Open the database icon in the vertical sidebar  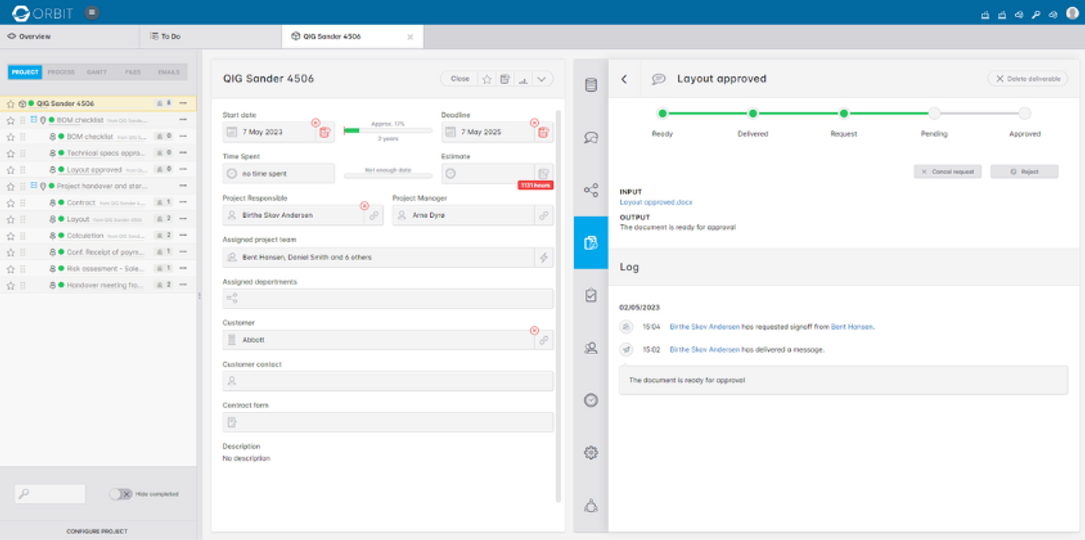coord(591,85)
